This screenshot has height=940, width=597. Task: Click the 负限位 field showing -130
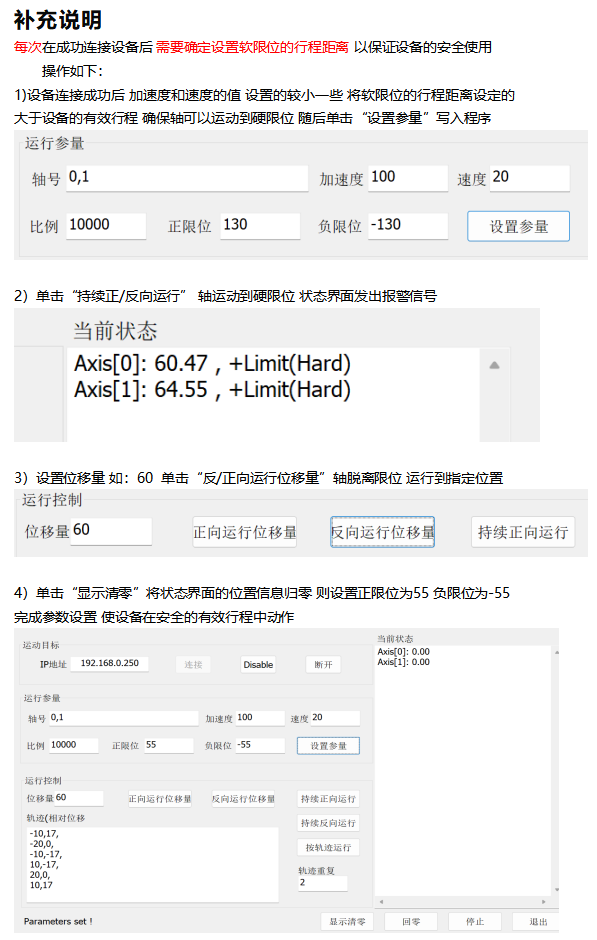(408, 227)
